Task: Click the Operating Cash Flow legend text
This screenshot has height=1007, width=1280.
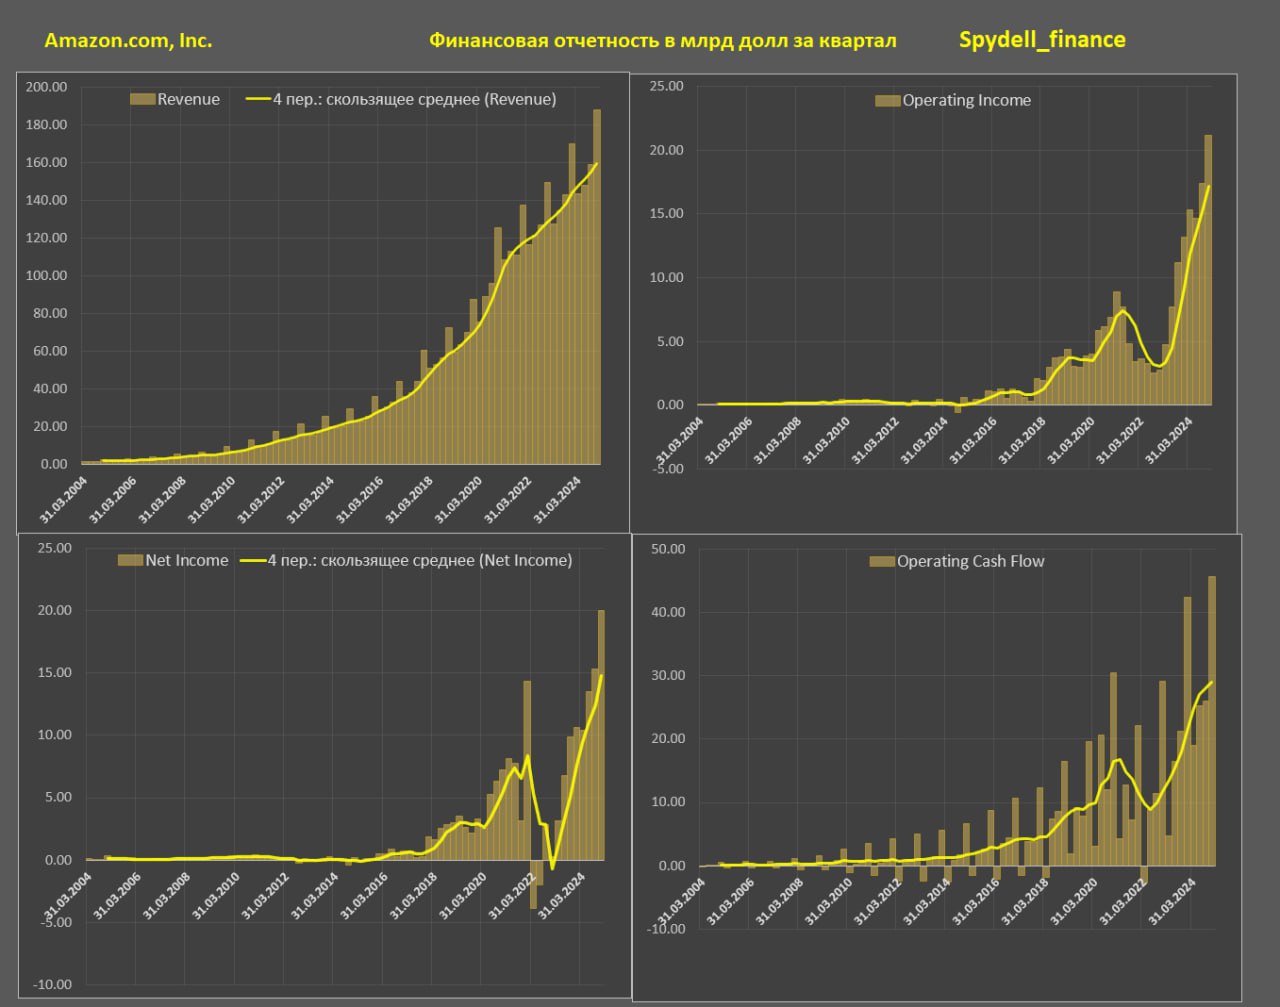Action: coord(970,562)
